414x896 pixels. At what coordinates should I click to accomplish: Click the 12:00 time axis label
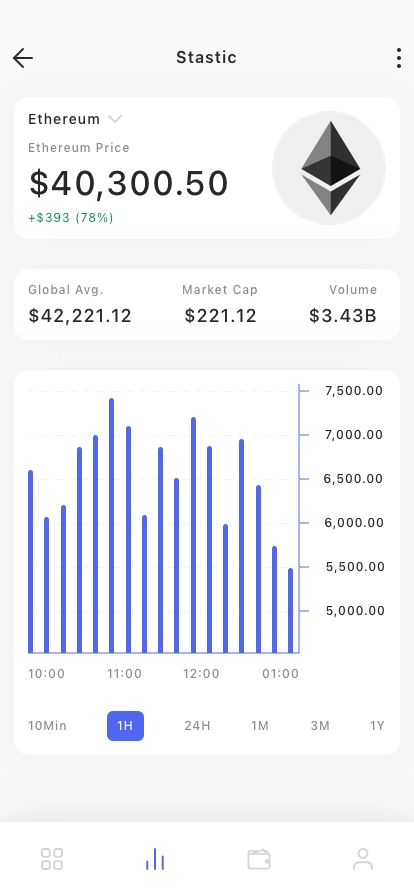pos(201,674)
